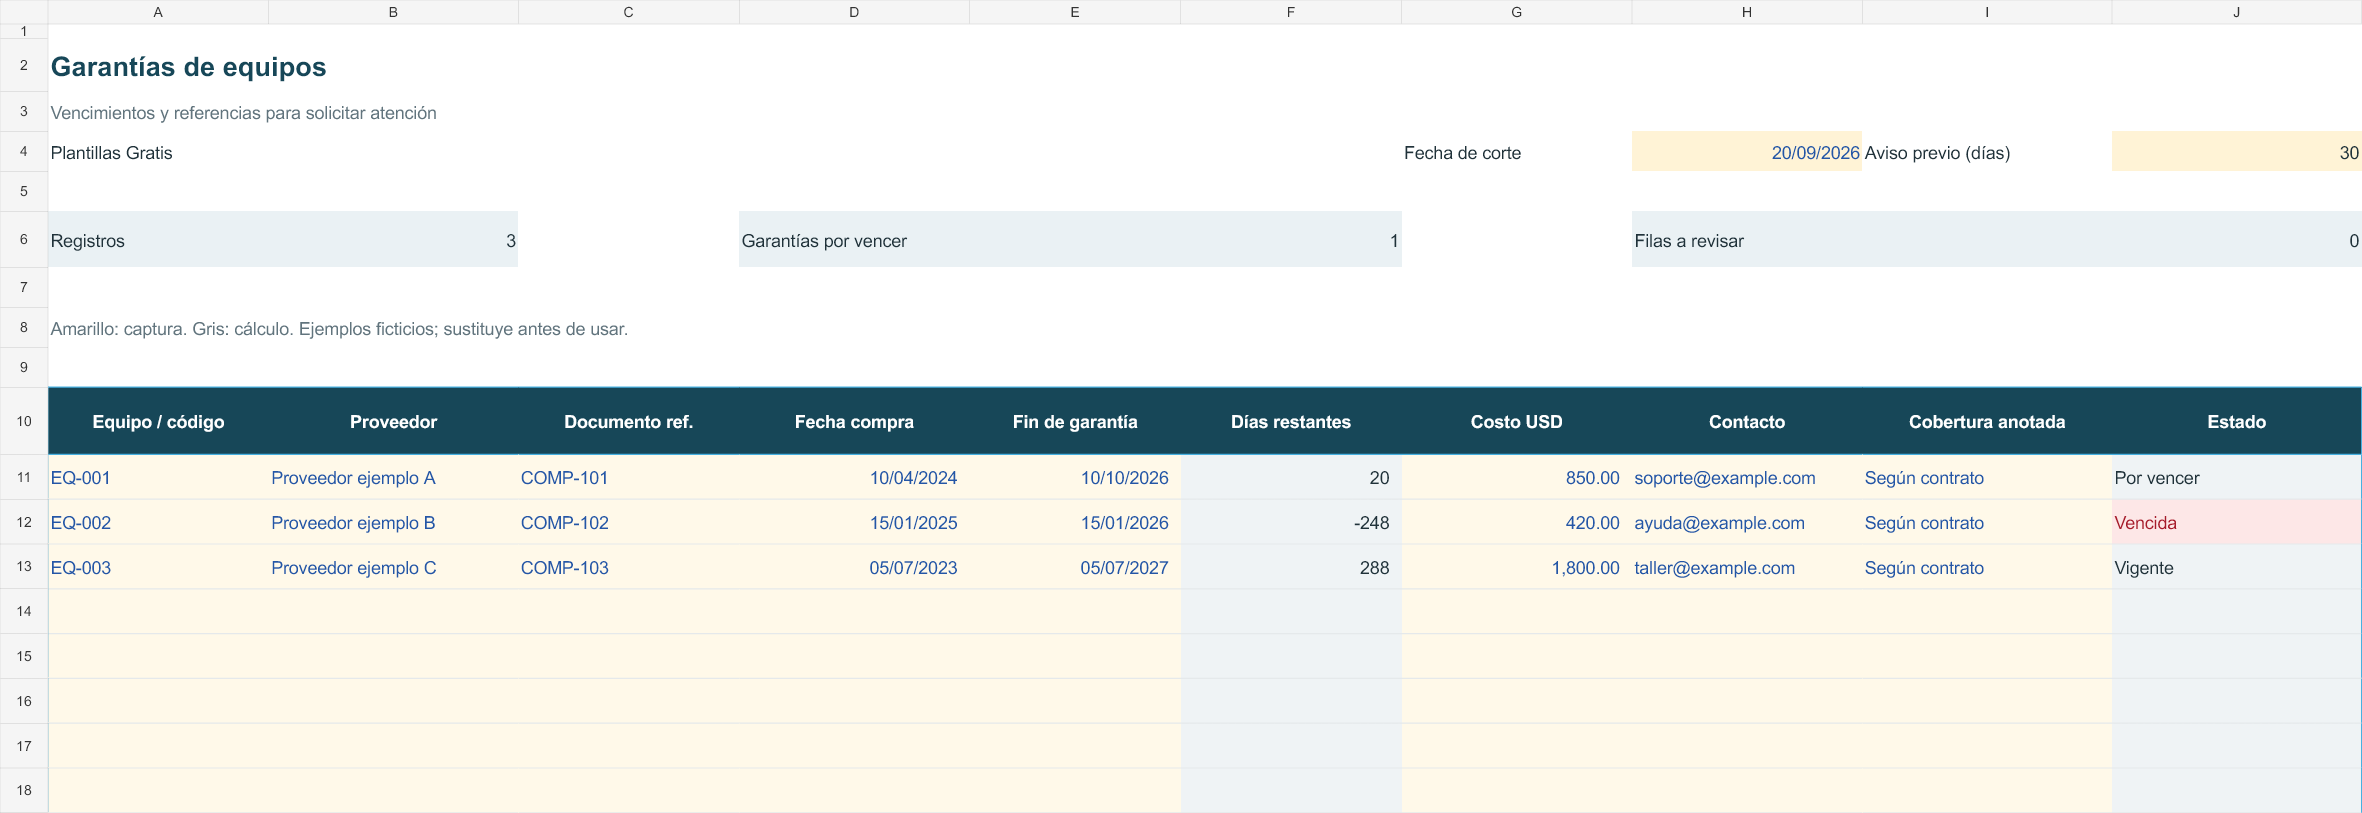The image size is (2362, 813).
Task: Select row 10 header
Action: (24, 421)
